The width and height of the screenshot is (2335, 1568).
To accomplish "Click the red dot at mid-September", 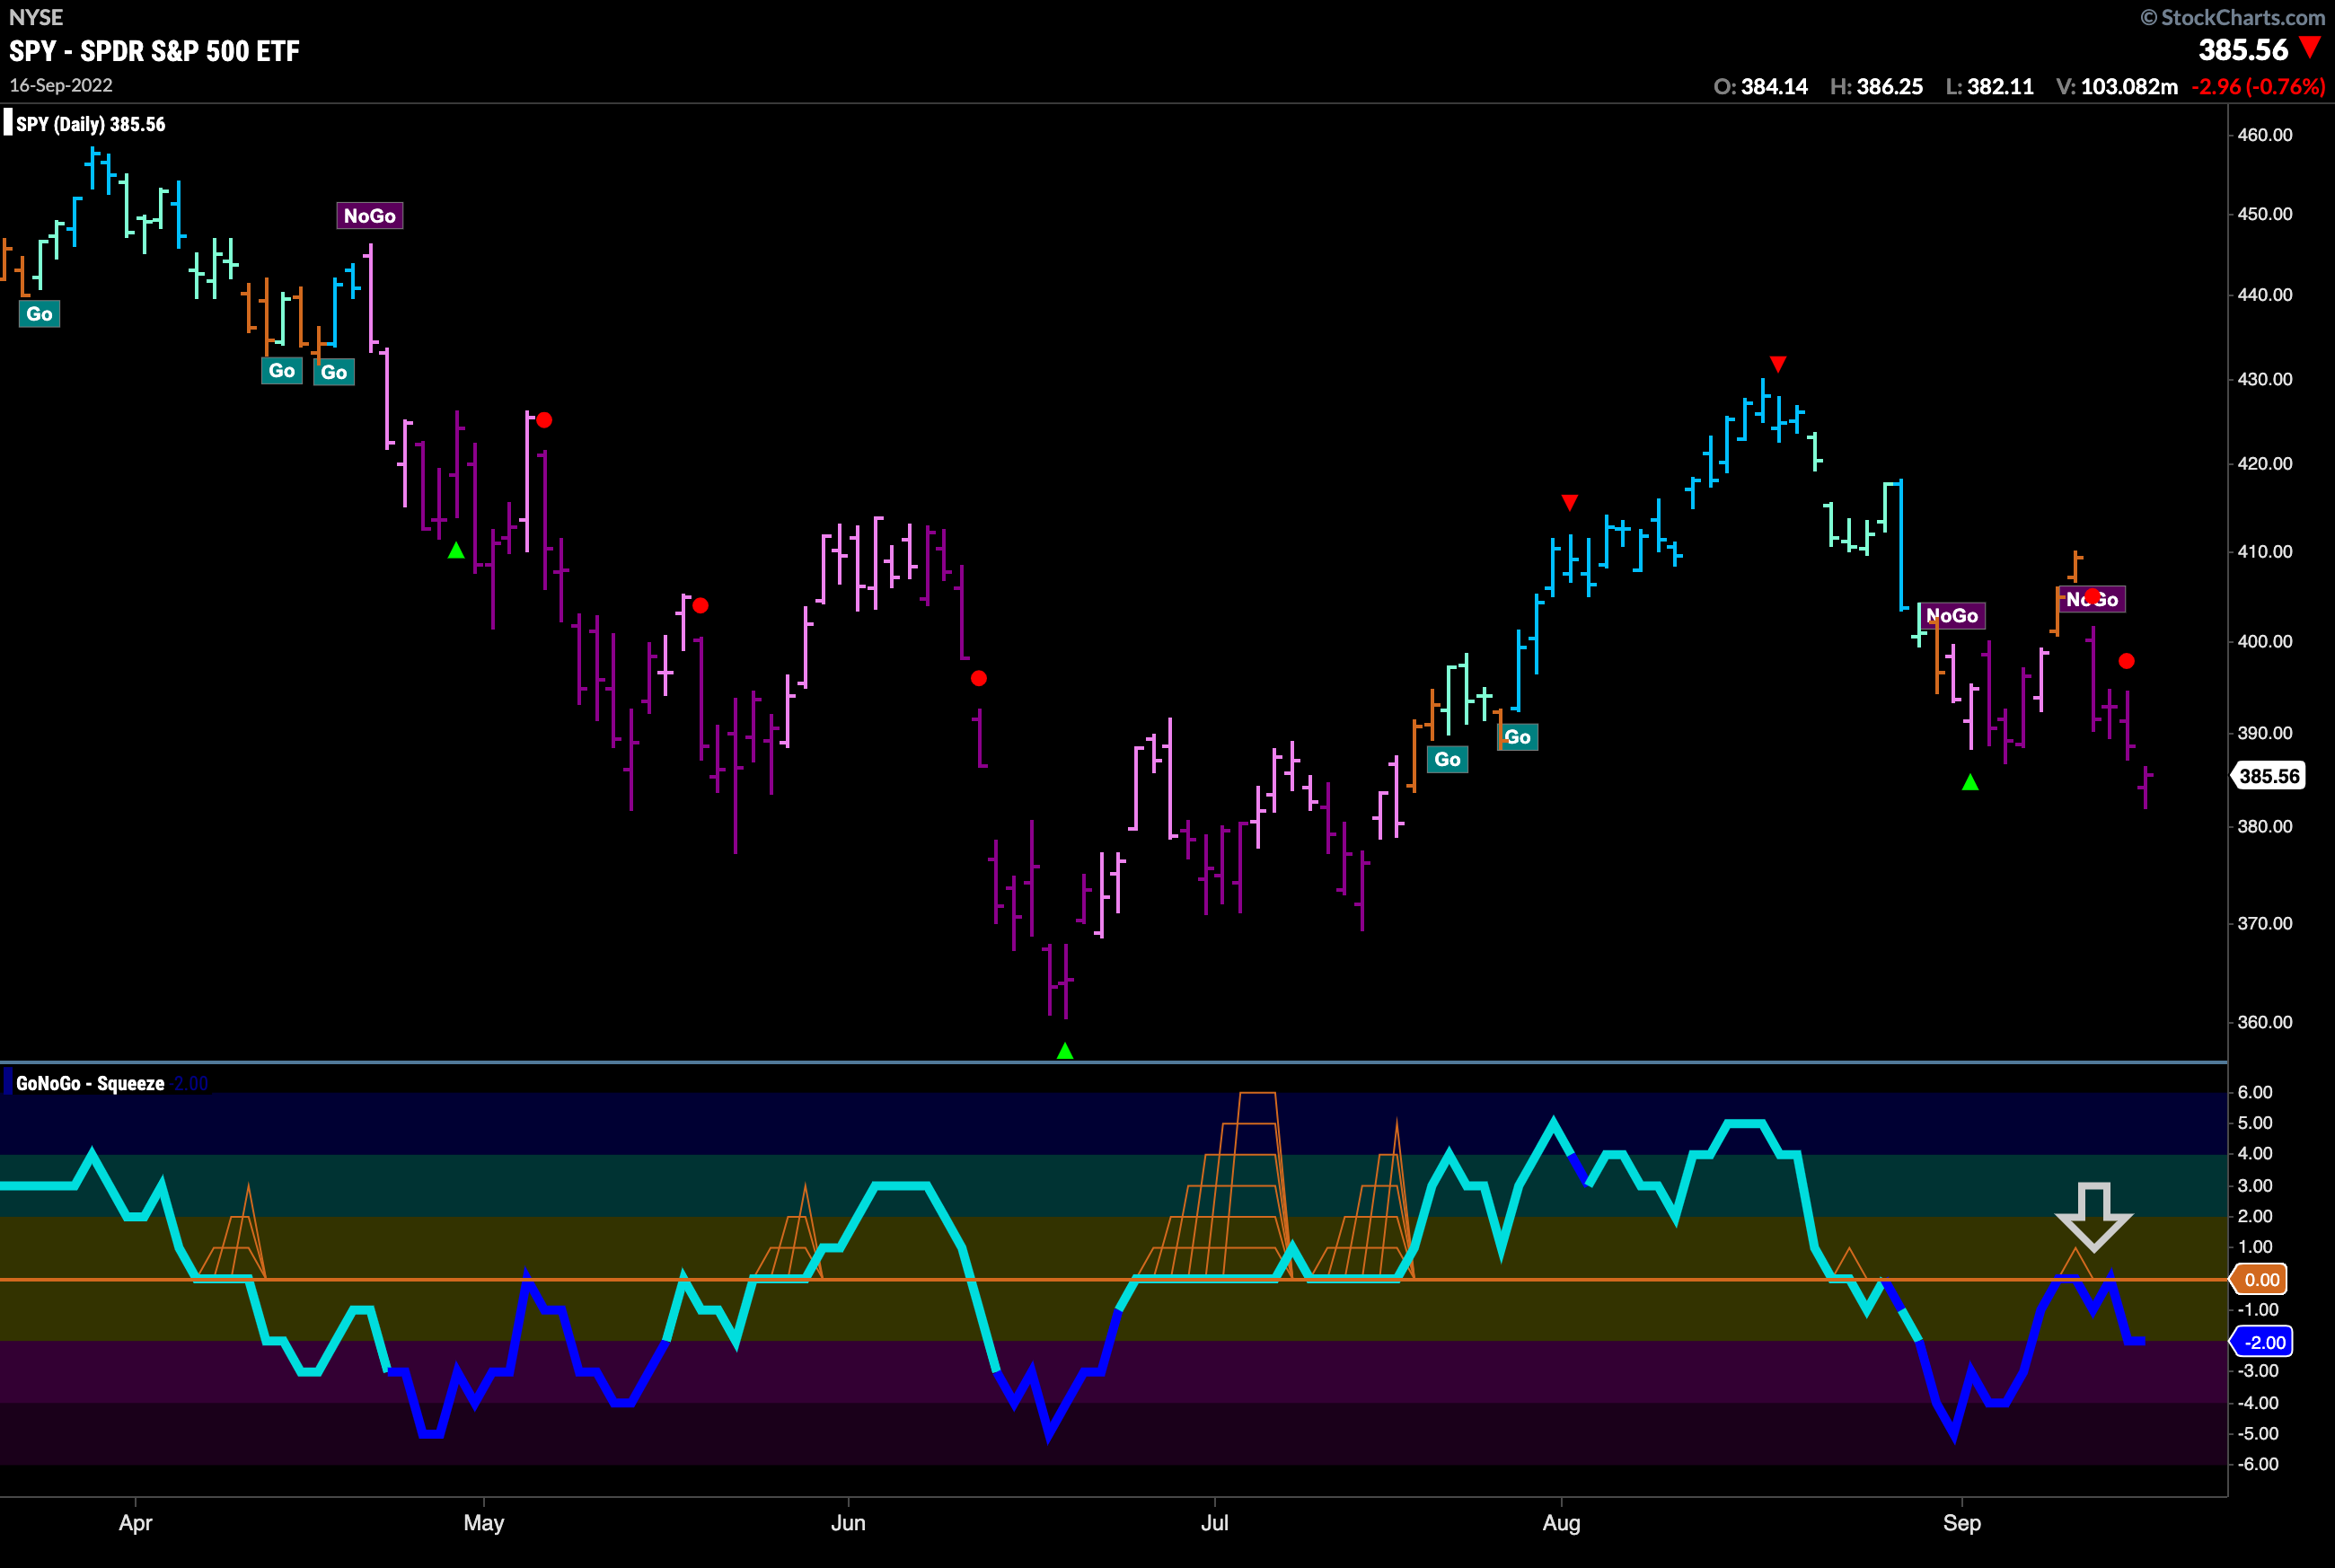I will [2126, 661].
